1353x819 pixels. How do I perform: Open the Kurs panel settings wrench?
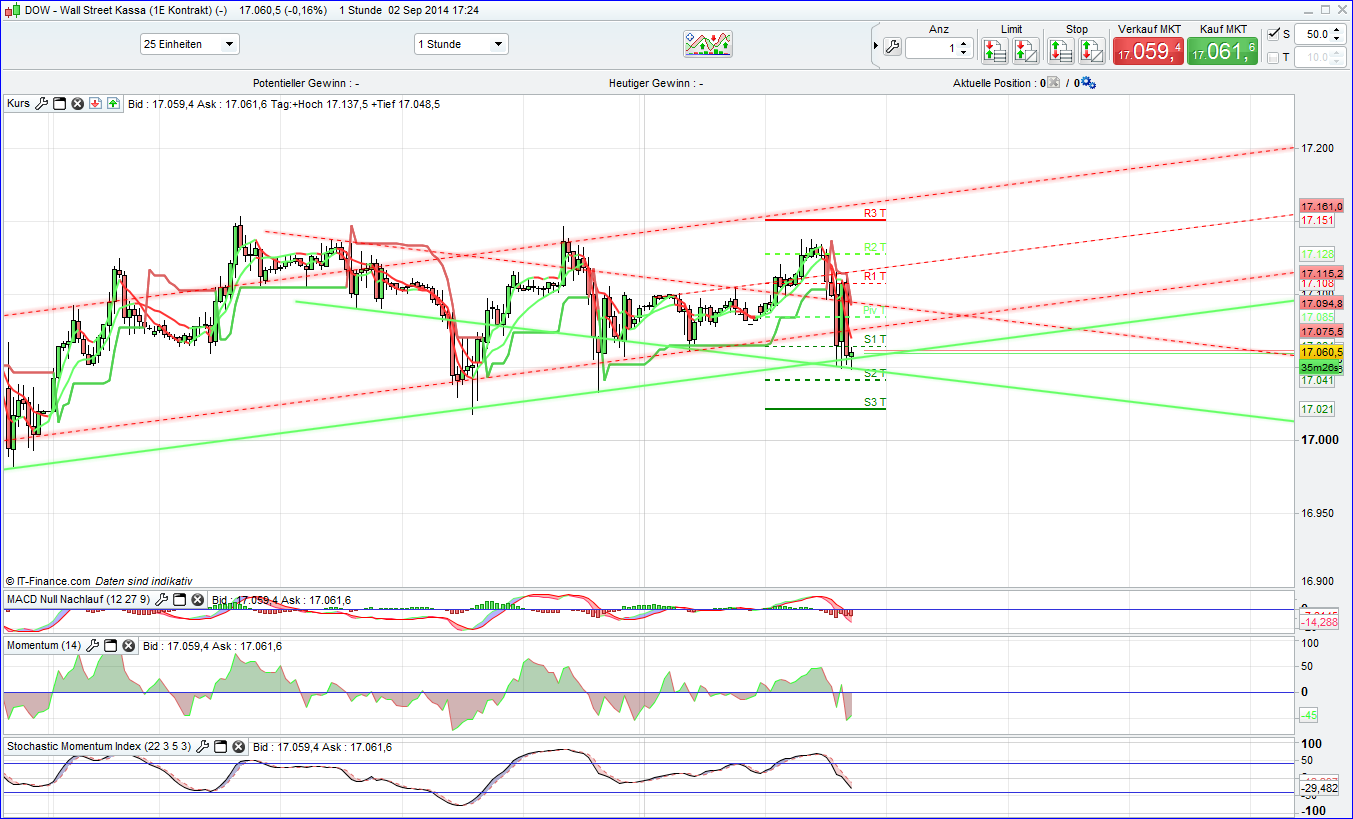[x=41, y=103]
